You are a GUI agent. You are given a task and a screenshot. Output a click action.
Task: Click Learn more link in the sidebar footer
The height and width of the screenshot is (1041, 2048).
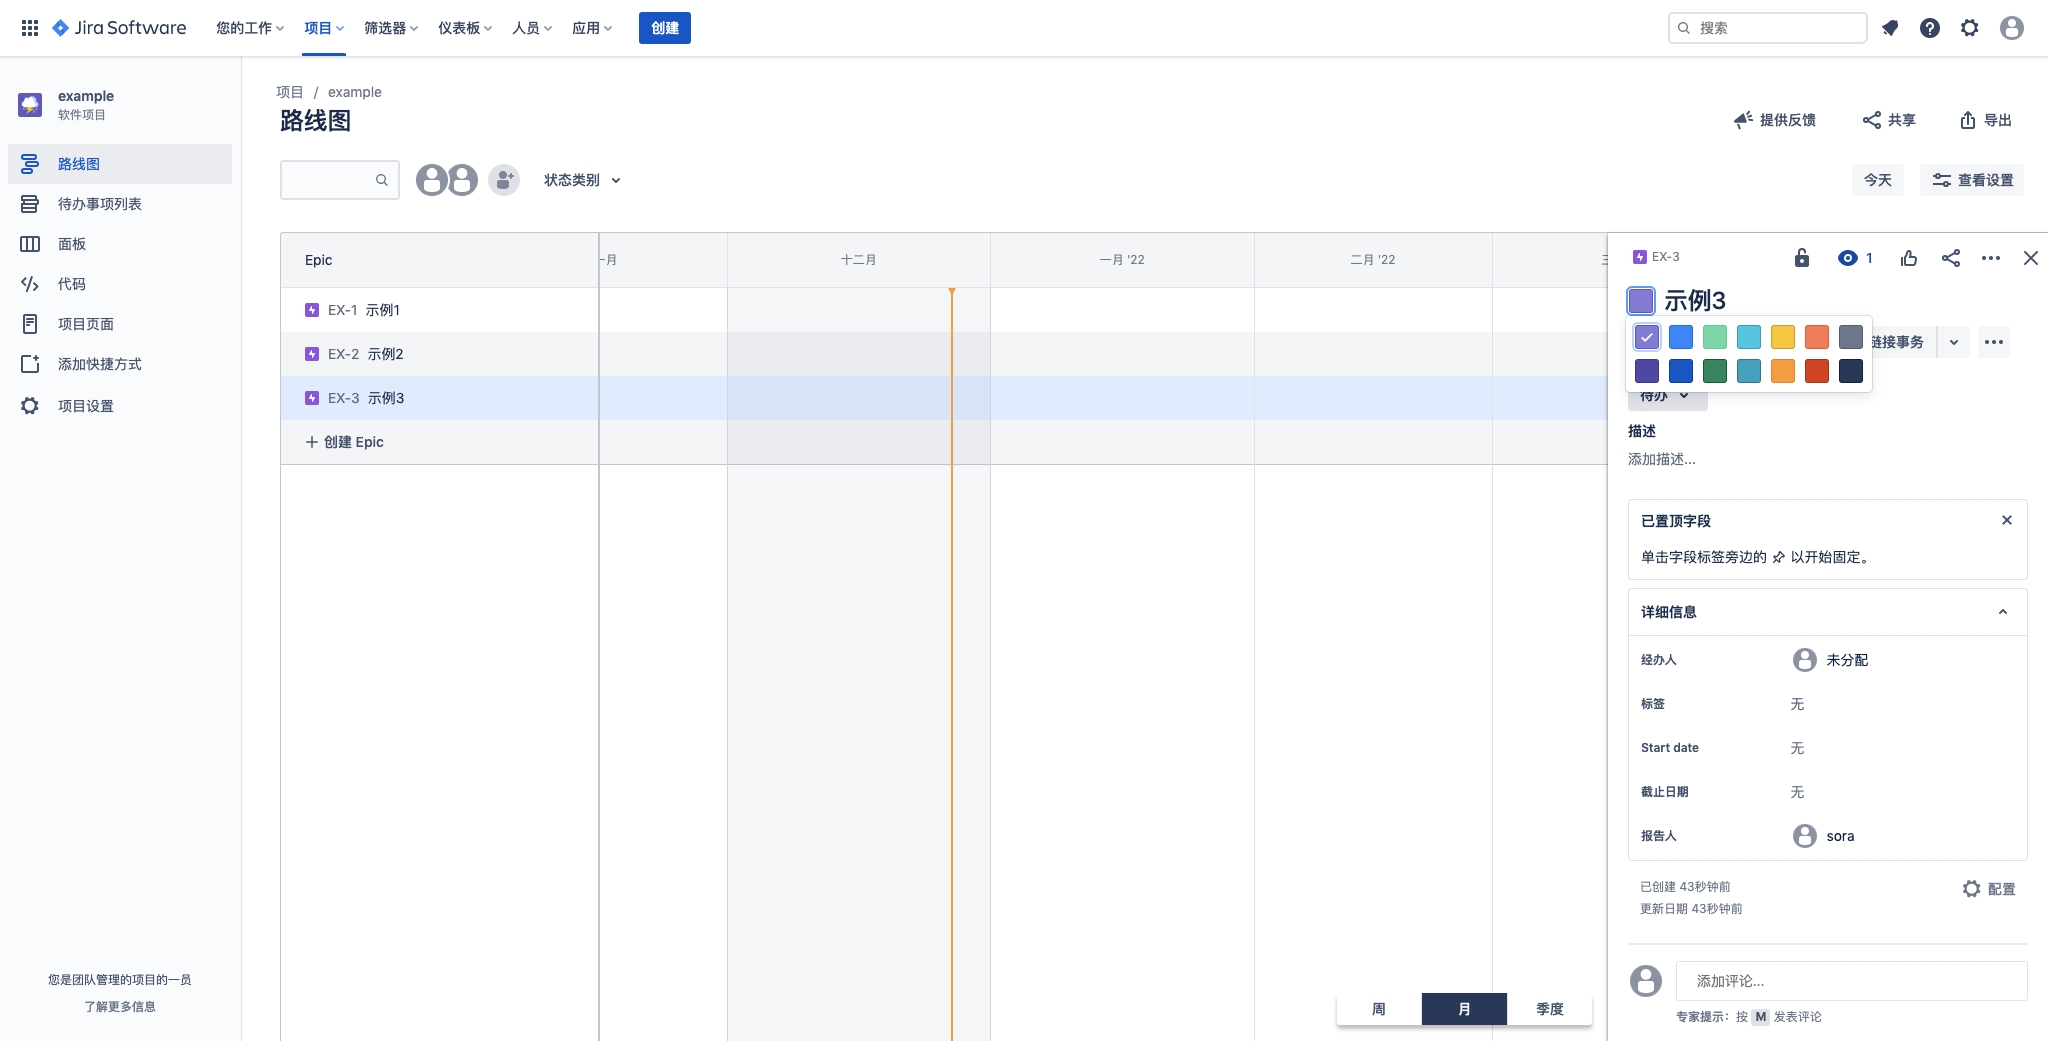pos(120,1007)
